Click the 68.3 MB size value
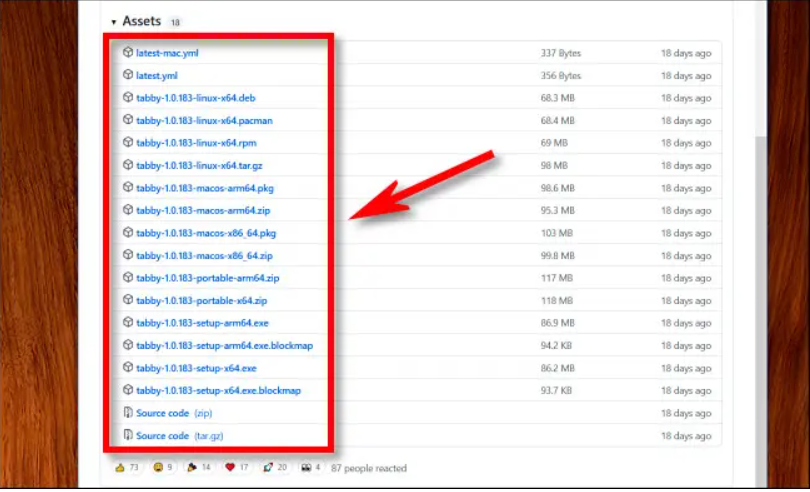This screenshot has width=810, height=492. point(557,98)
